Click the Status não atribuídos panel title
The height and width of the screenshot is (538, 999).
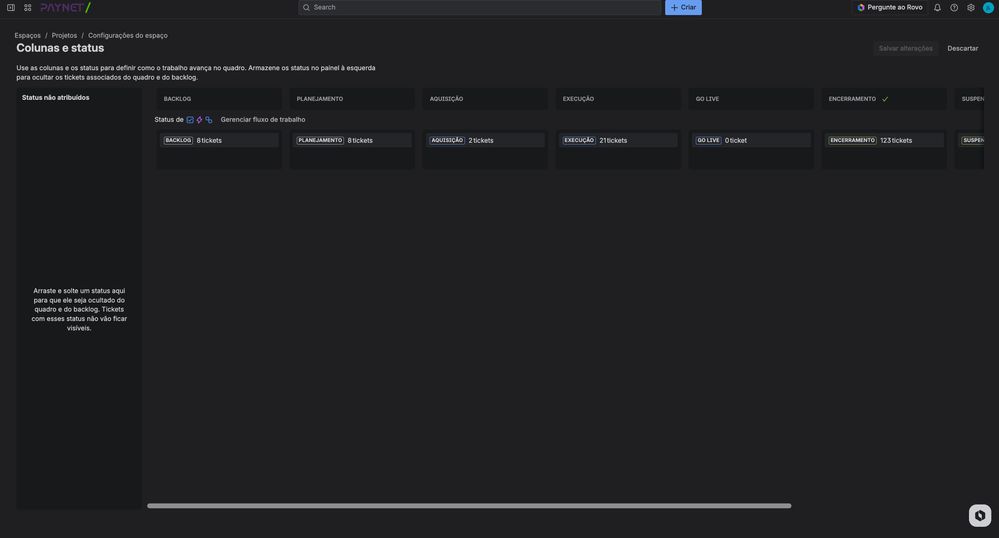click(x=55, y=98)
